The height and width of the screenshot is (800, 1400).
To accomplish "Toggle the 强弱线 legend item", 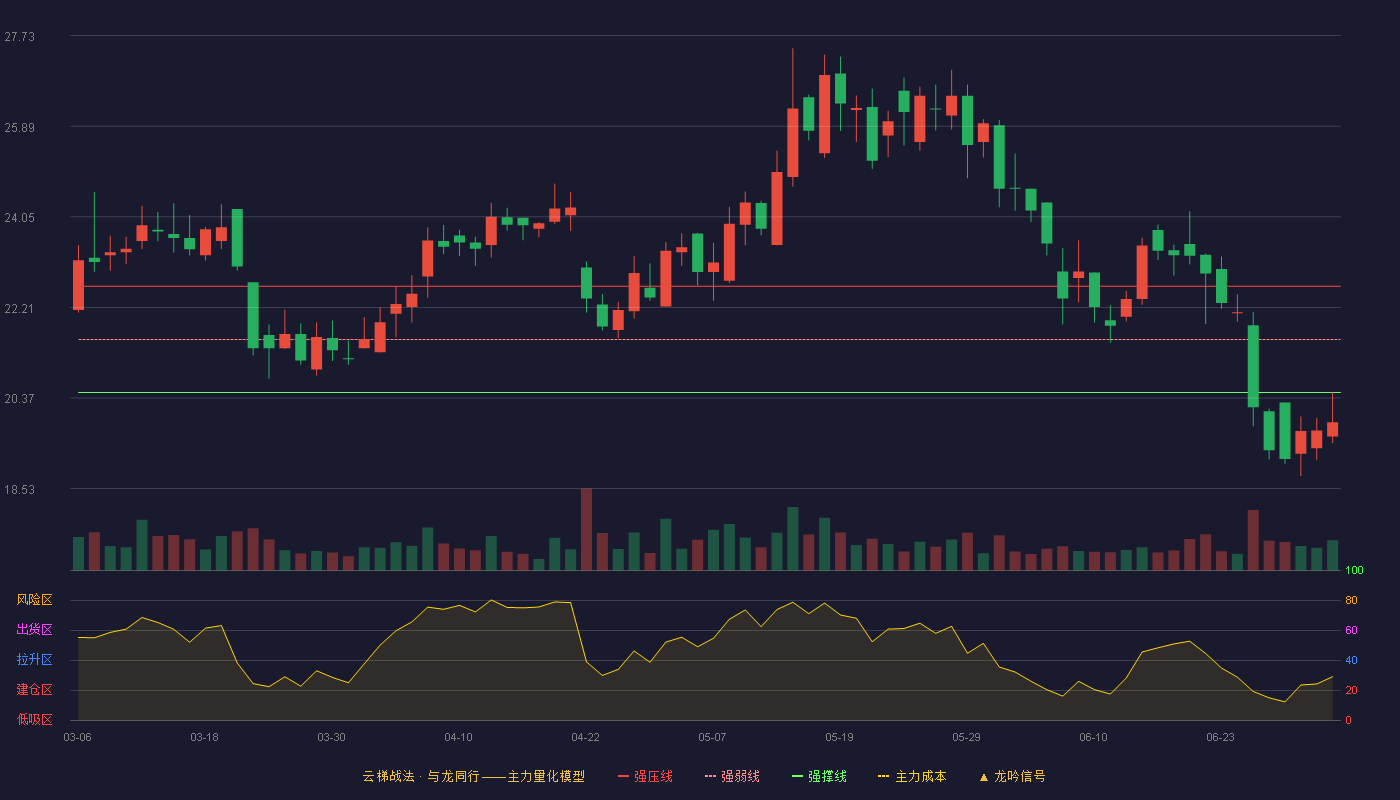I will click(732, 776).
